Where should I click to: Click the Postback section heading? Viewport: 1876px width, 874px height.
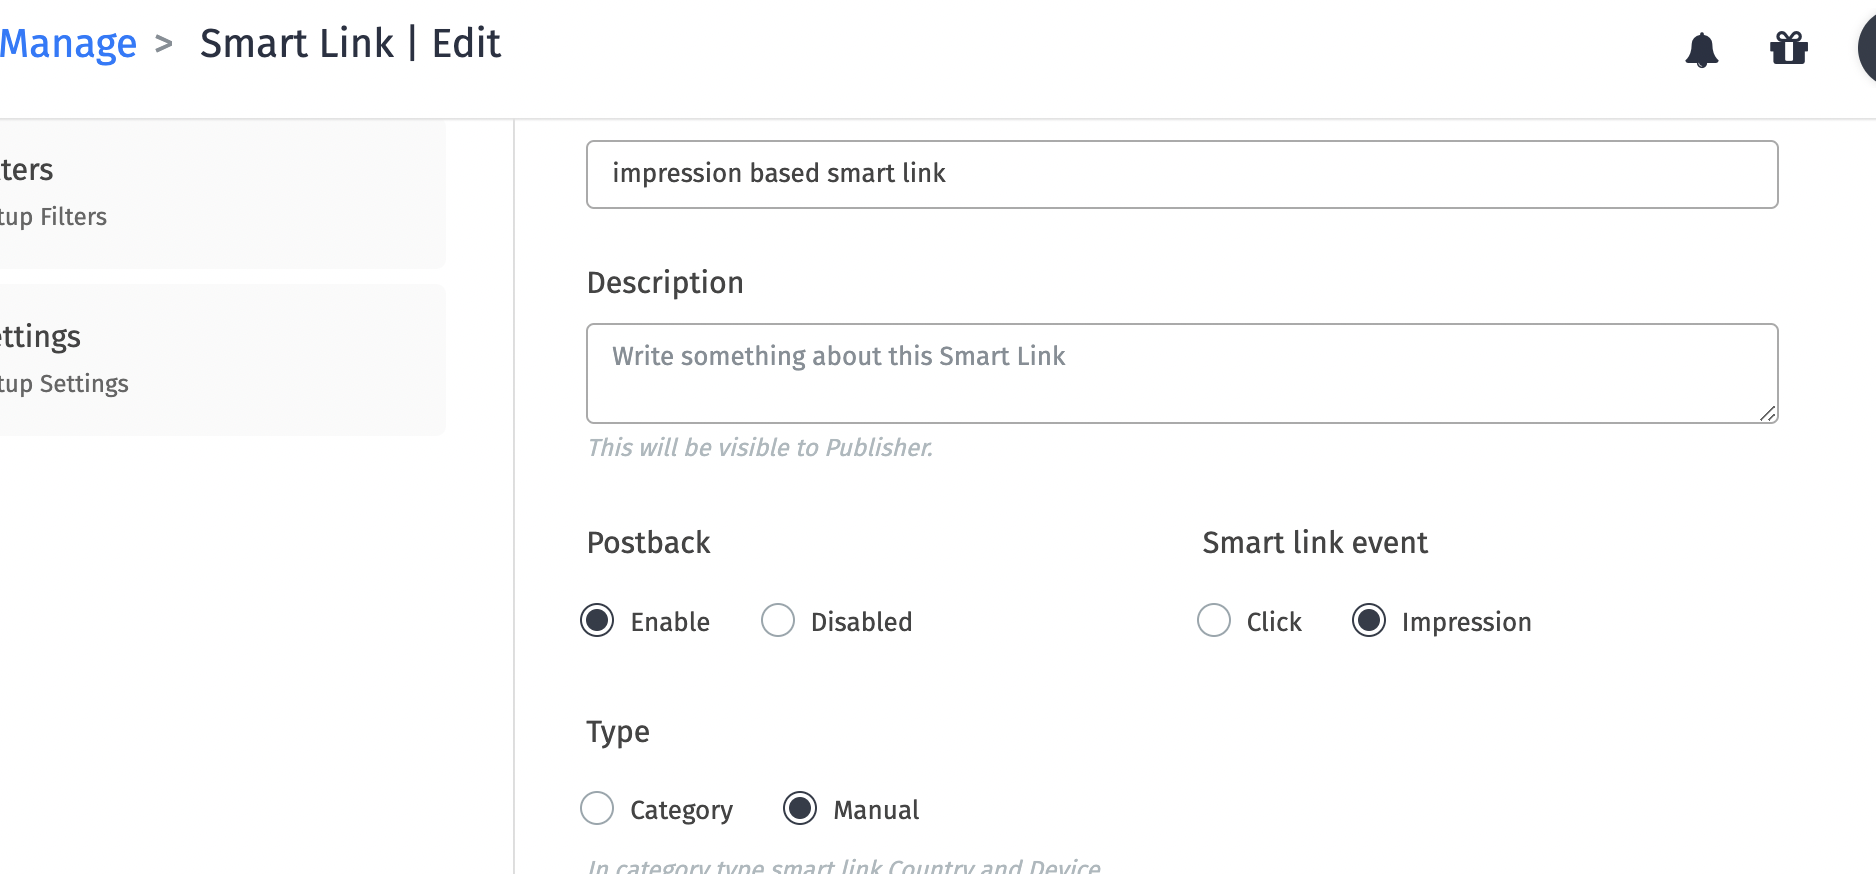[x=648, y=542]
